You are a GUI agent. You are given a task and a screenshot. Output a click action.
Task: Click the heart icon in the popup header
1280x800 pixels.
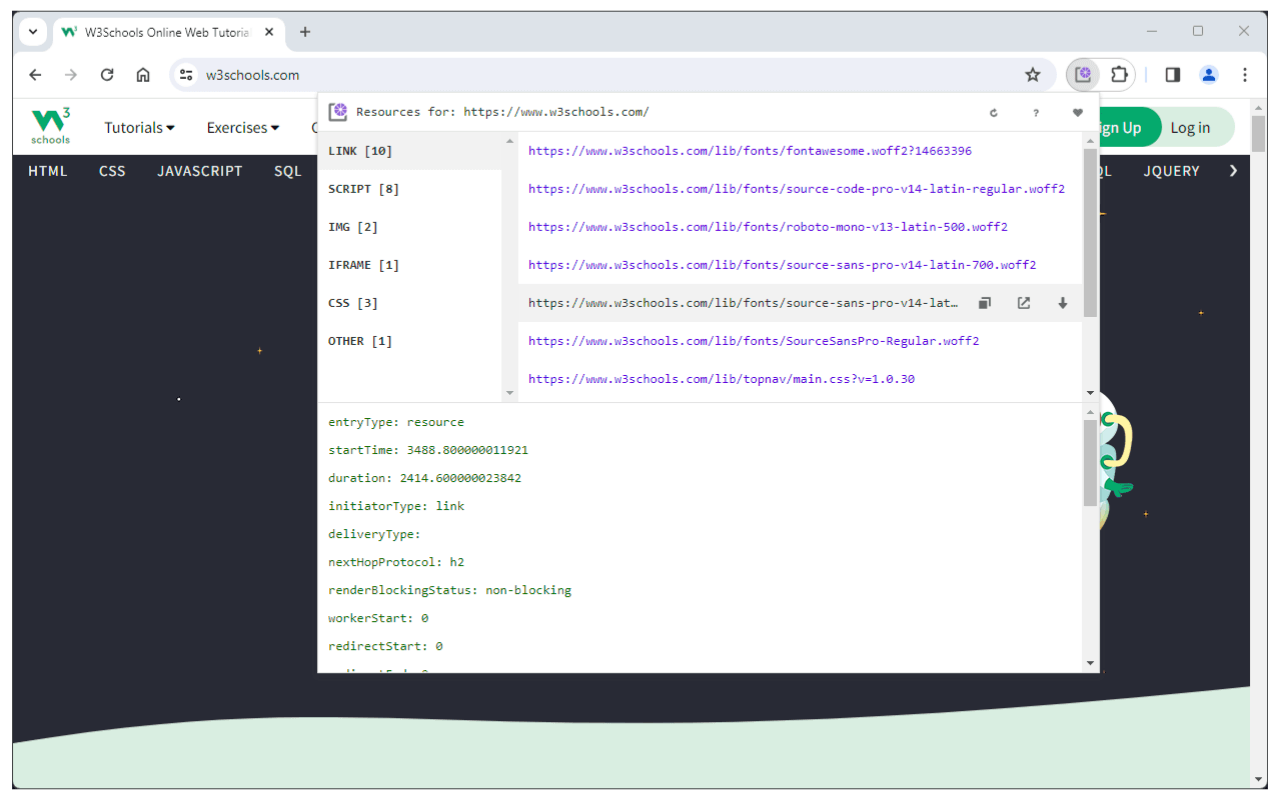coord(1077,112)
